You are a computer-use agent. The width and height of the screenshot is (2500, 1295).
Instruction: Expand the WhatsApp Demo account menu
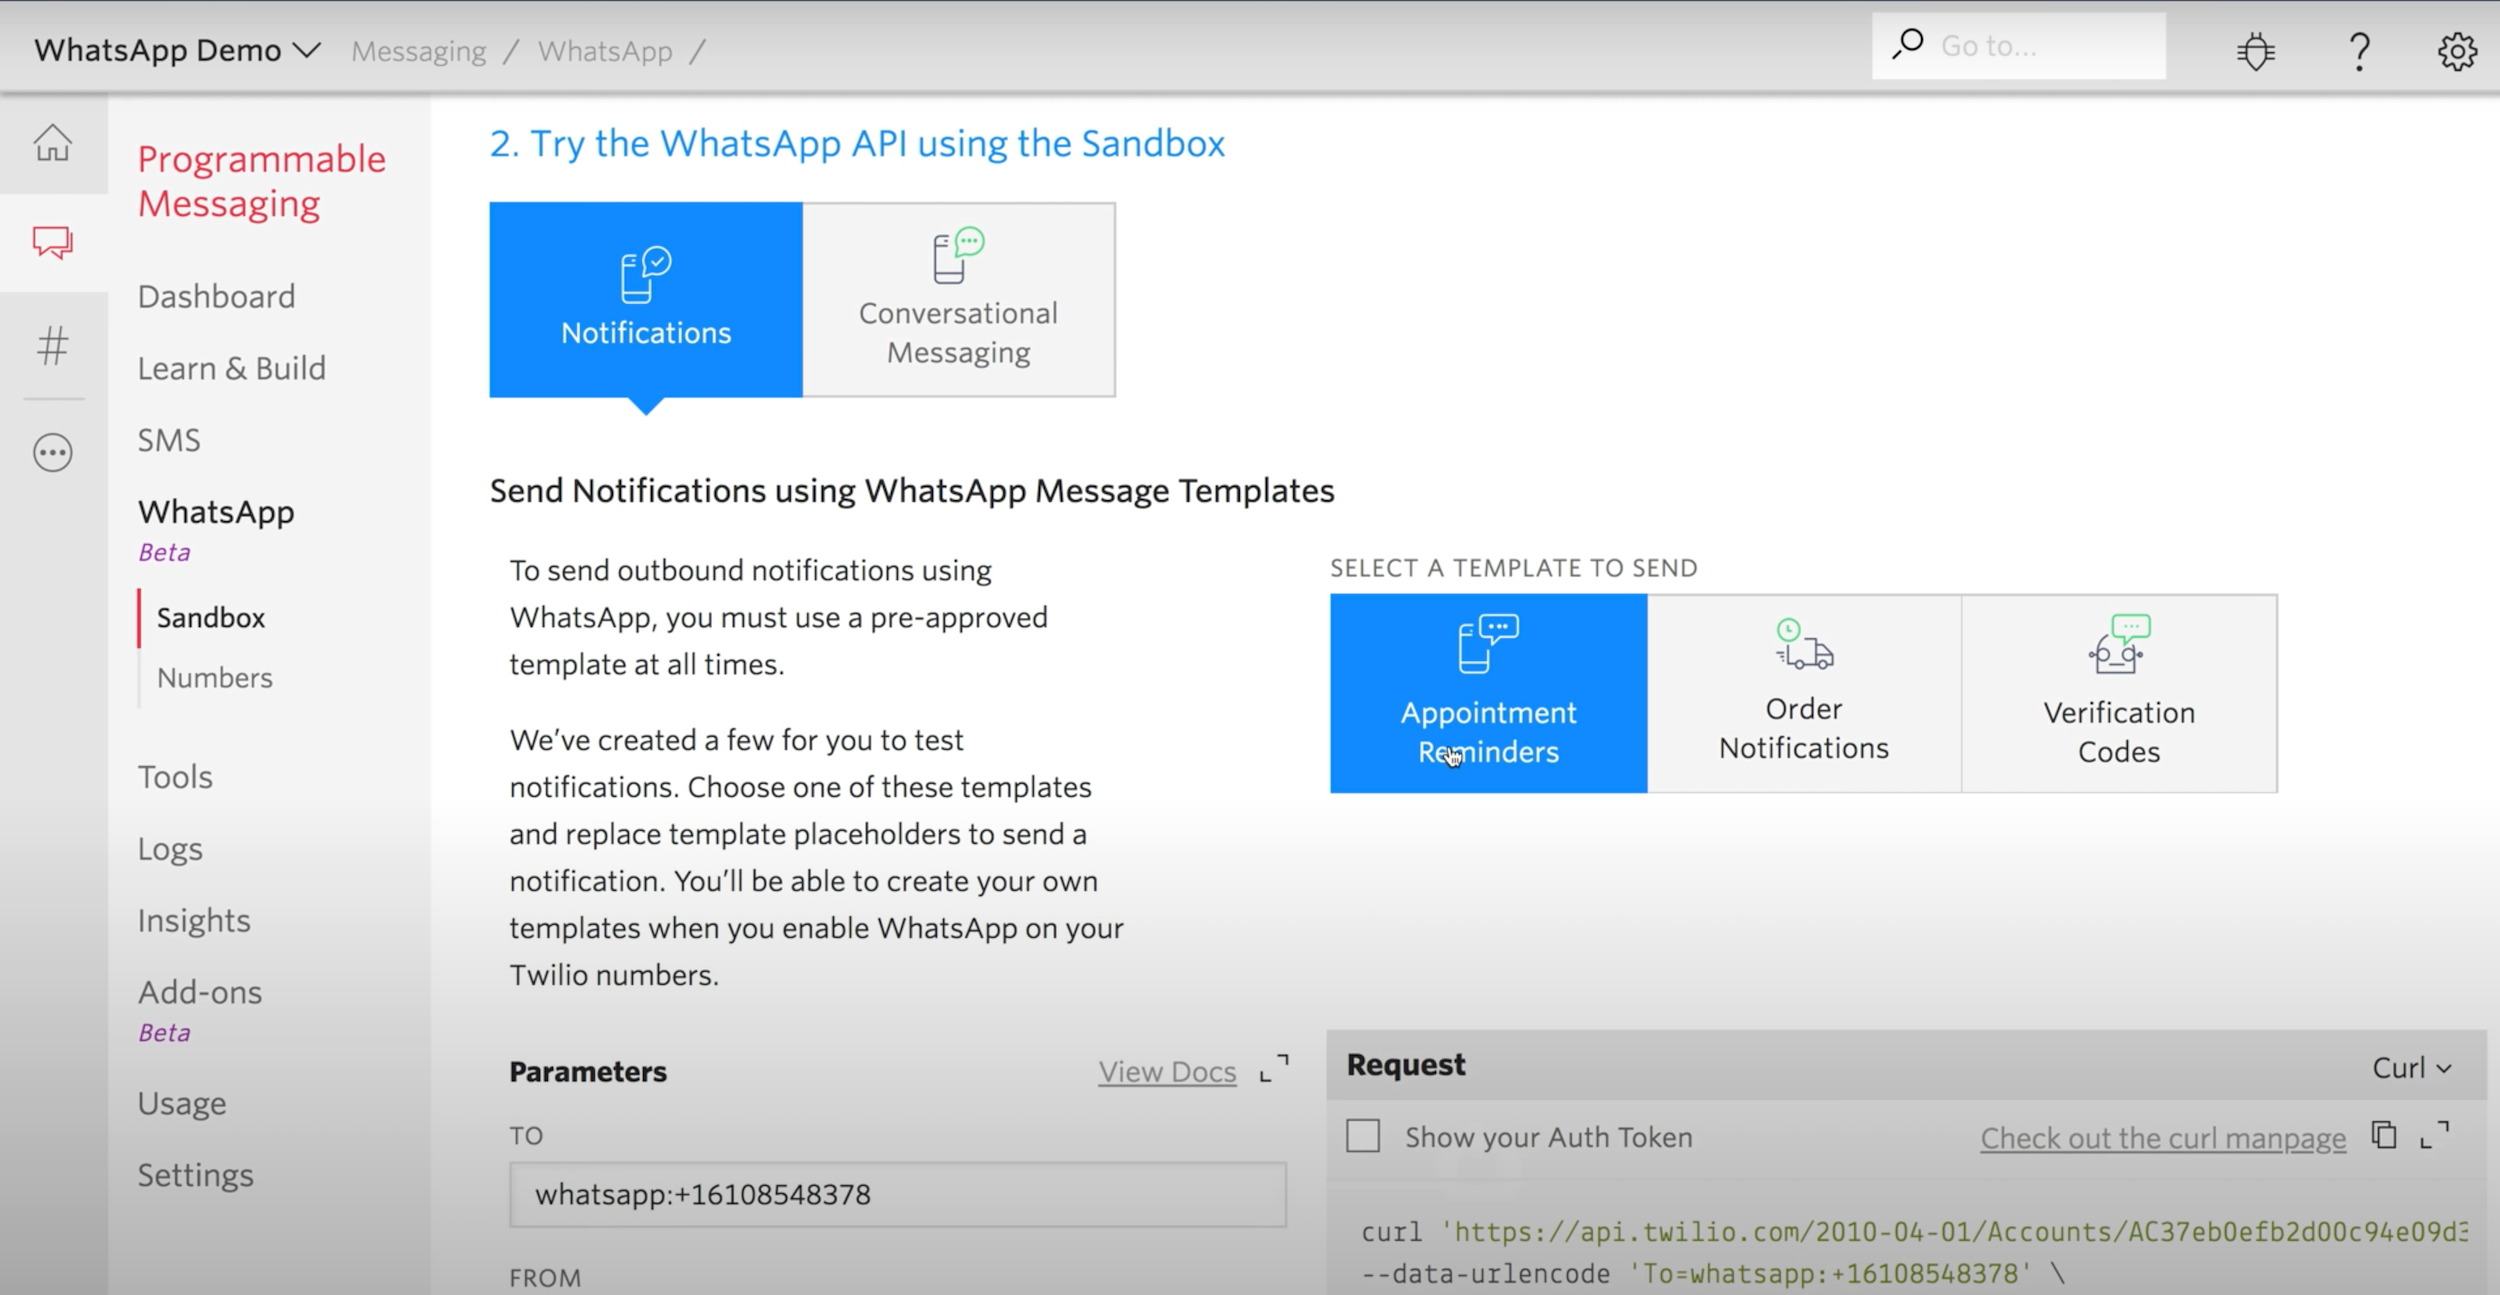(x=173, y=50)
